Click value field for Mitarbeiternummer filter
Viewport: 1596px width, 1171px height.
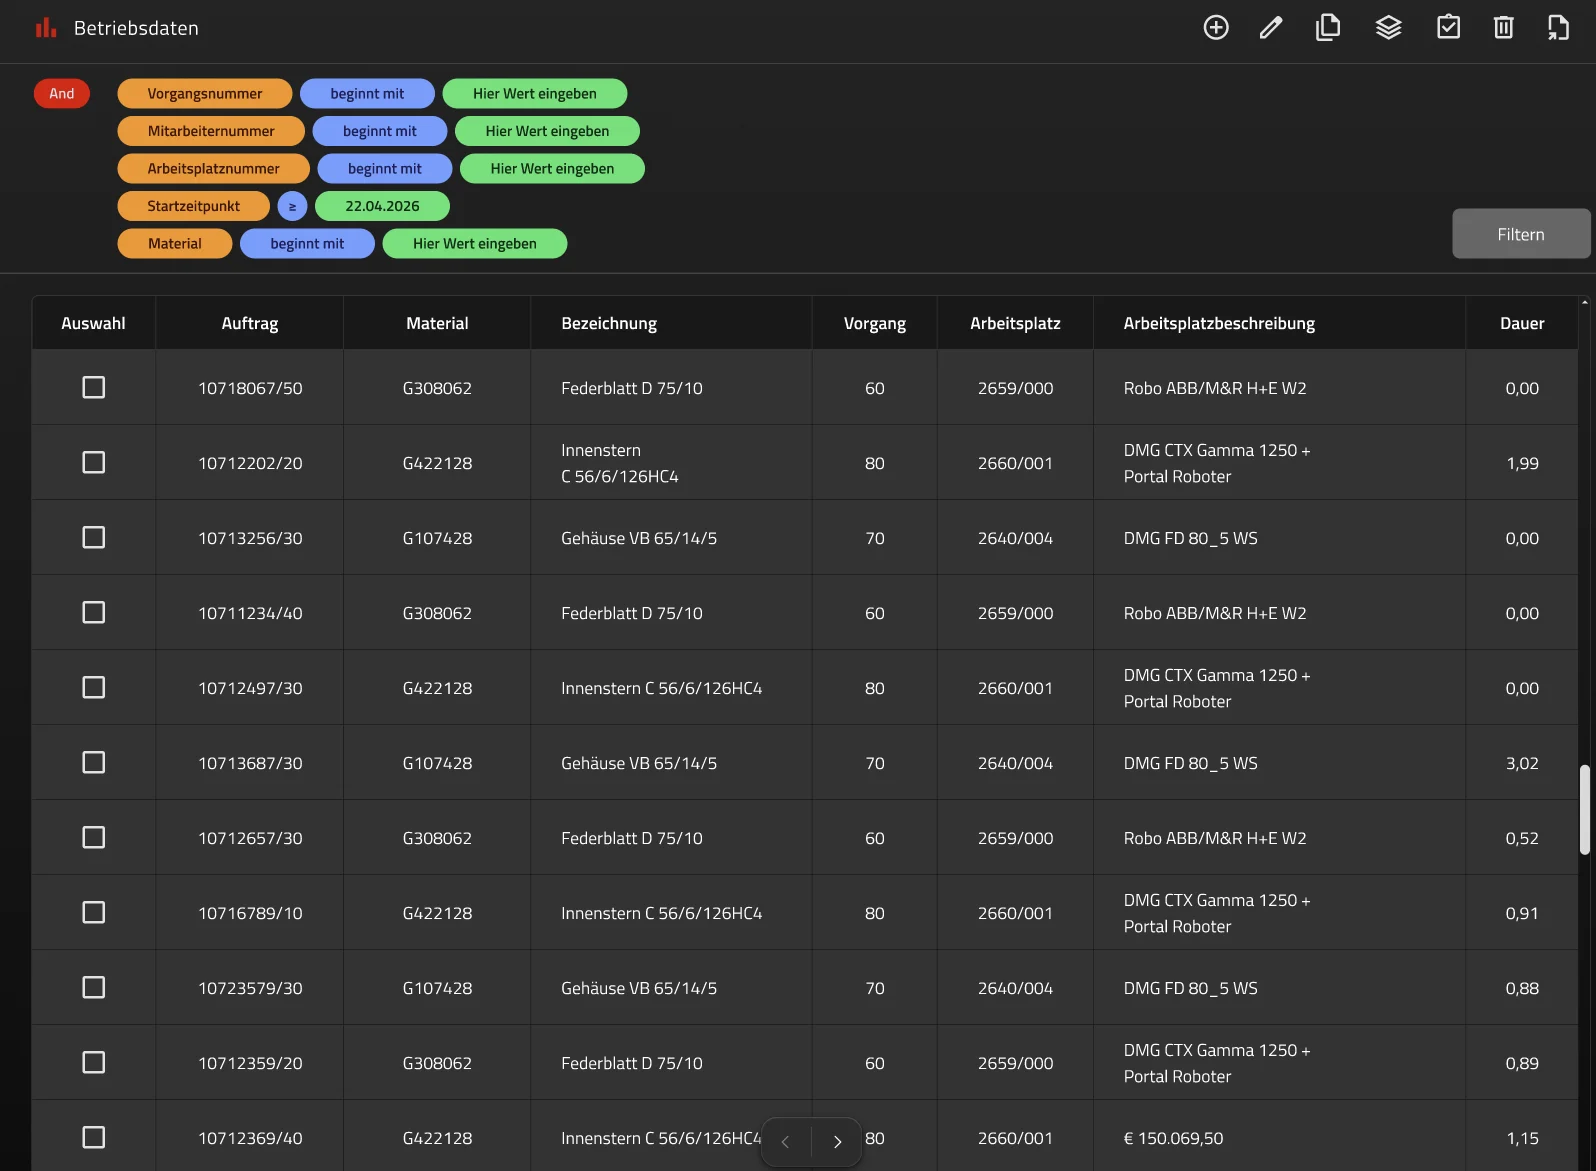click(547, 131)
